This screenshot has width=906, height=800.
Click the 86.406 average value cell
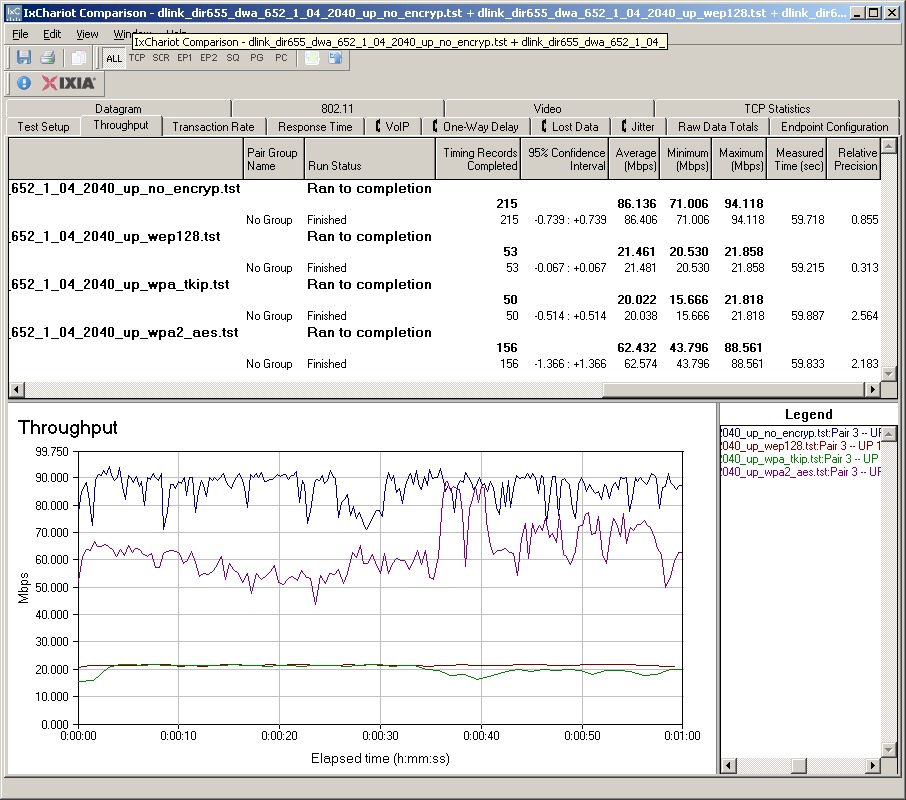(640, 220)
